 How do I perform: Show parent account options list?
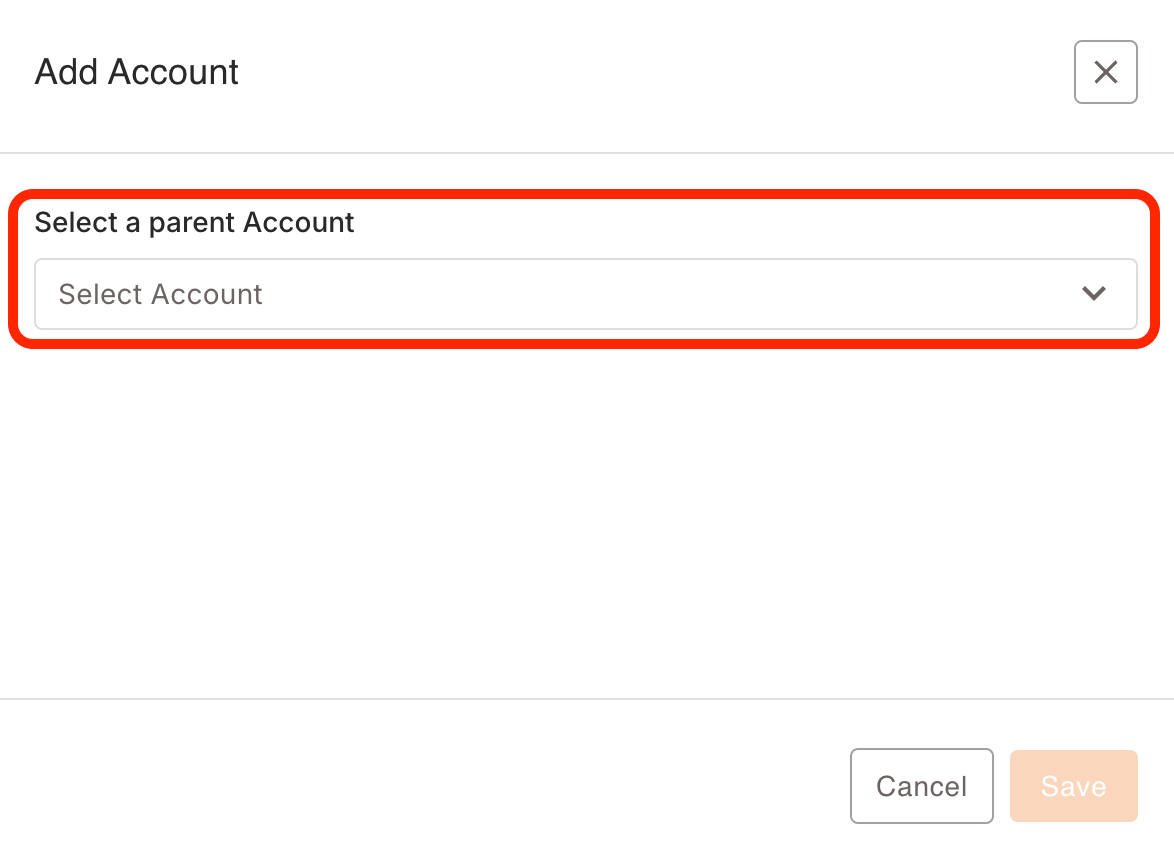(x=586, y=293)
